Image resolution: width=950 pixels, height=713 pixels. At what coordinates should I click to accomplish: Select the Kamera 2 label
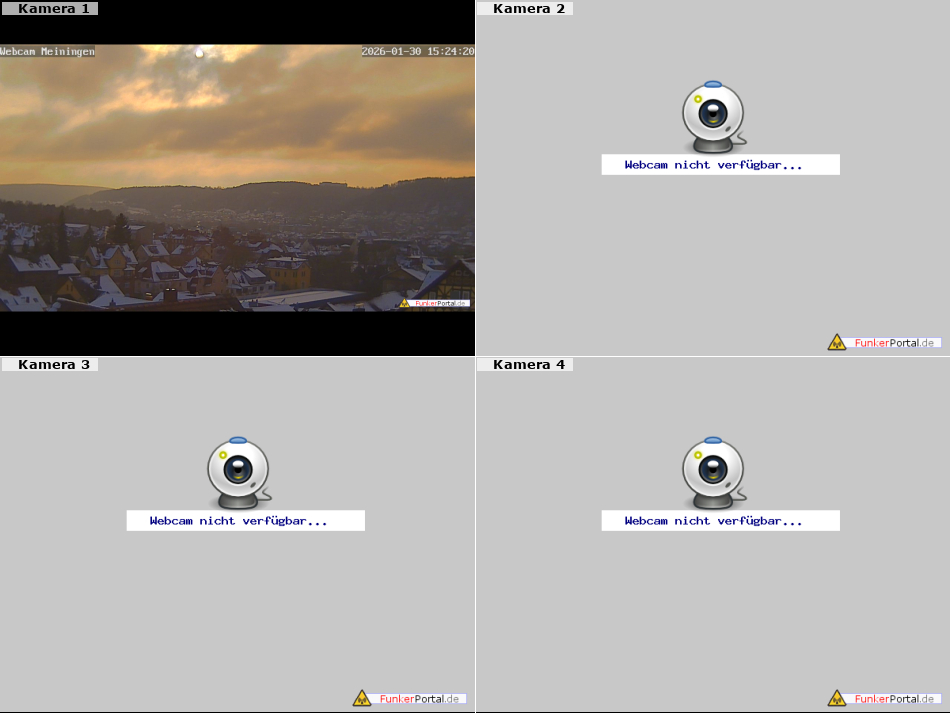point(528,9)
